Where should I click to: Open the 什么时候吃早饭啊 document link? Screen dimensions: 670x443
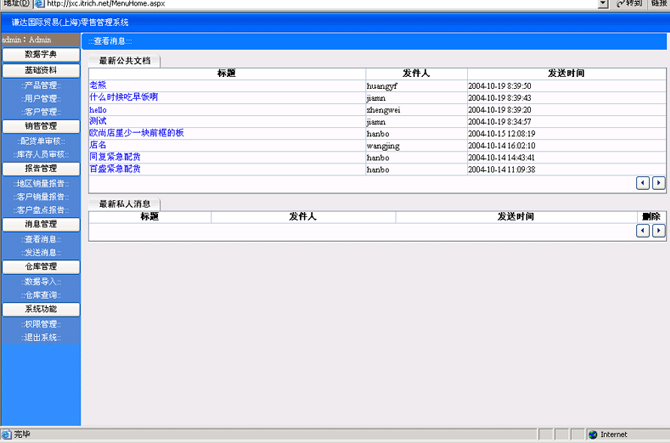[124, 97]
